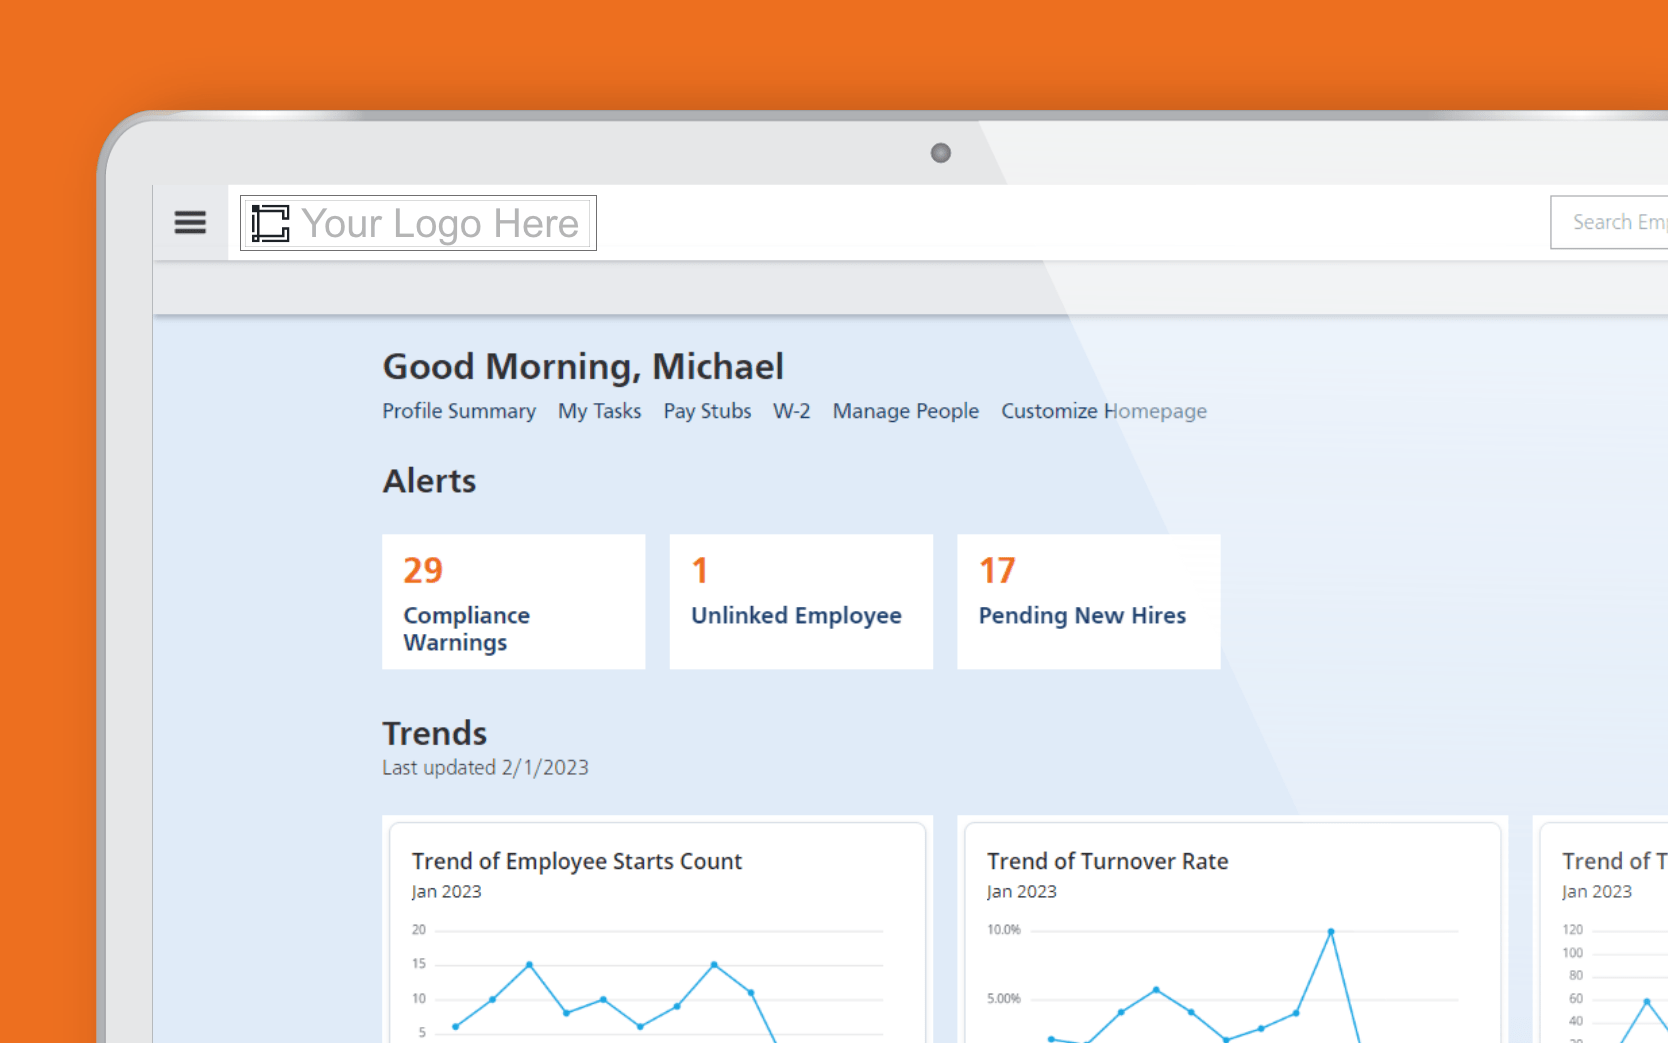Open the Profile Summary link
Image resolution: width=1668 pixels, height=1043 pixels.
[459, 411]
